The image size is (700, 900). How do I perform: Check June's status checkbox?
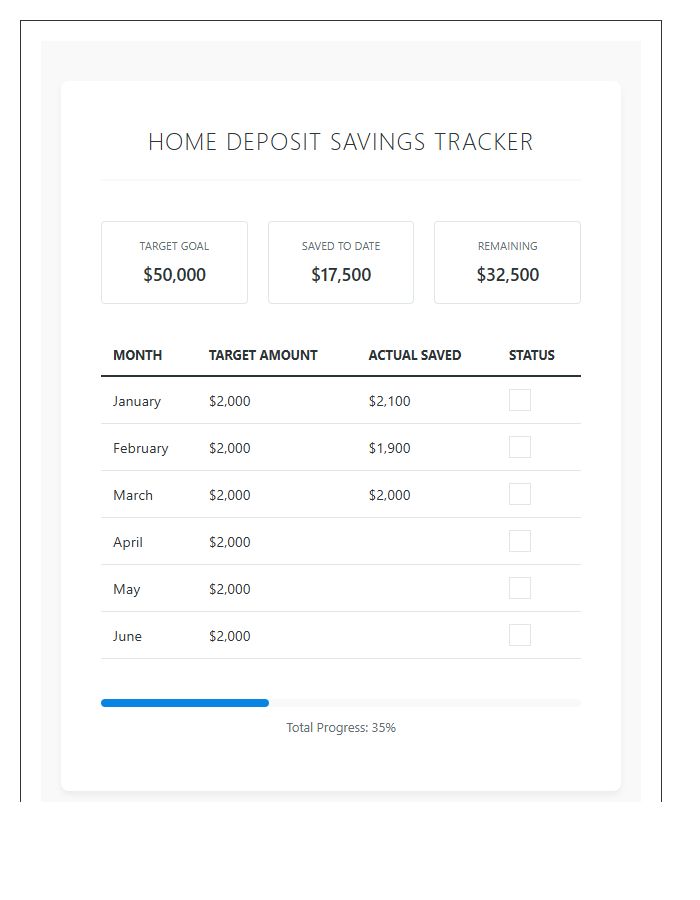pos(519,634)
